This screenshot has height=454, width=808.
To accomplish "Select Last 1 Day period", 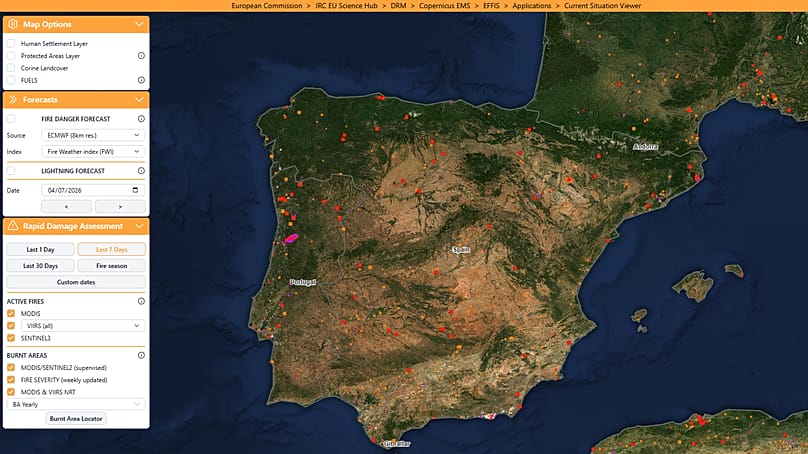I will point(40,249).
